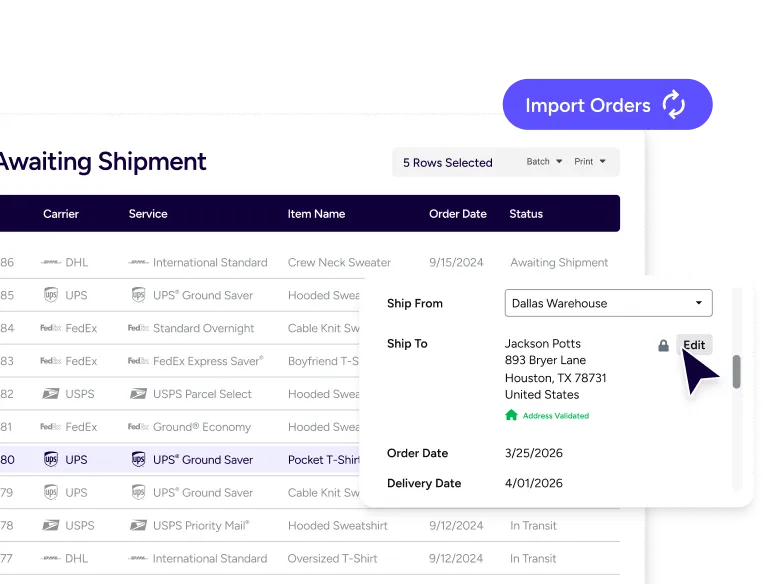Screen dimensions: 779x584
Task: Click the UPS shield icon in highlighted row
Action: 51,460
